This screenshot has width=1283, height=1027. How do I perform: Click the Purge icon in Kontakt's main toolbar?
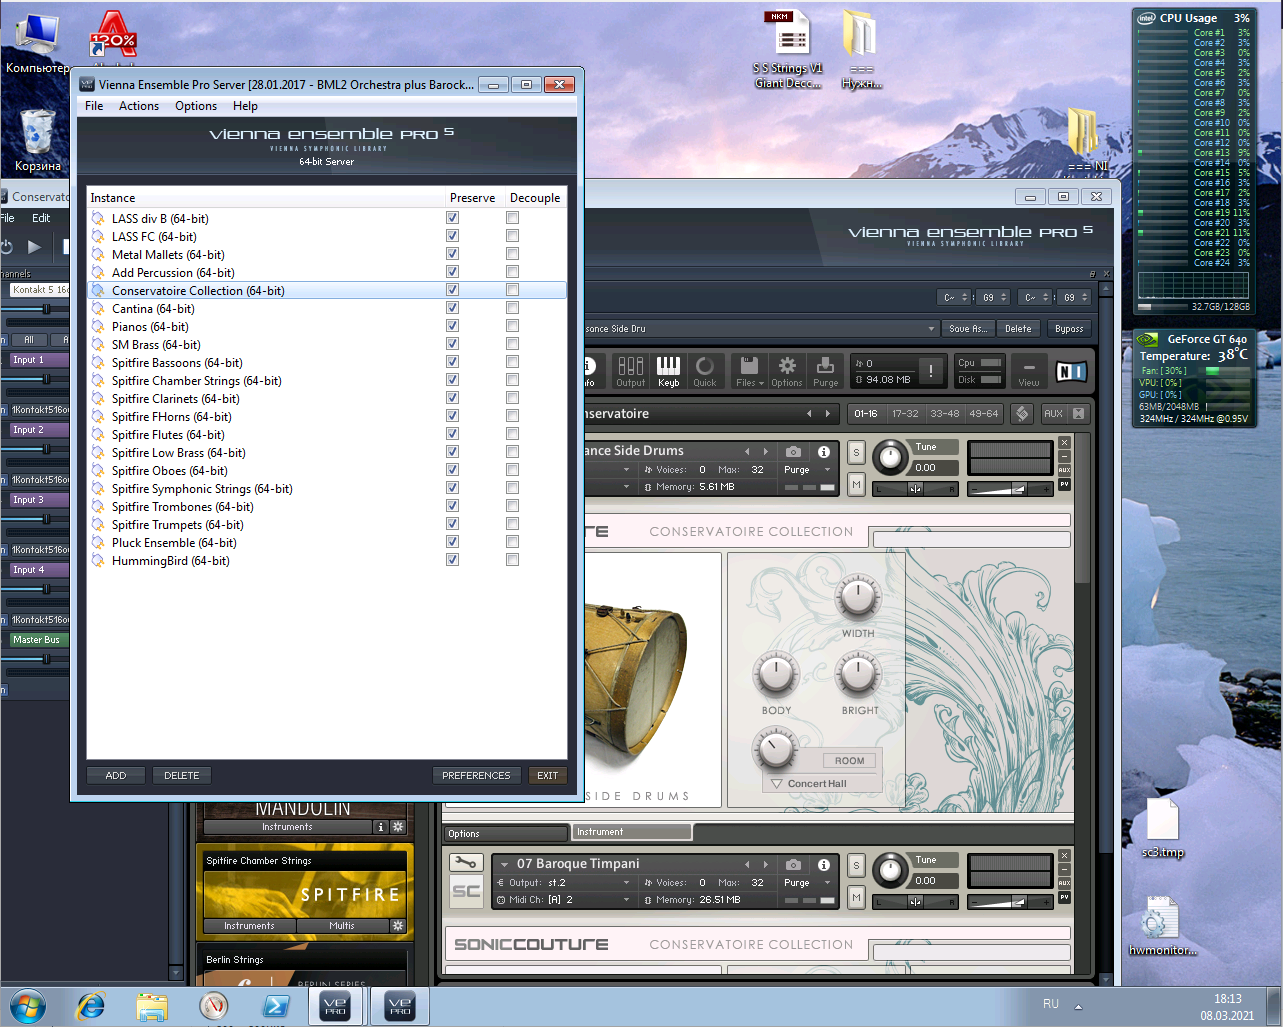[x=825, y=371]
